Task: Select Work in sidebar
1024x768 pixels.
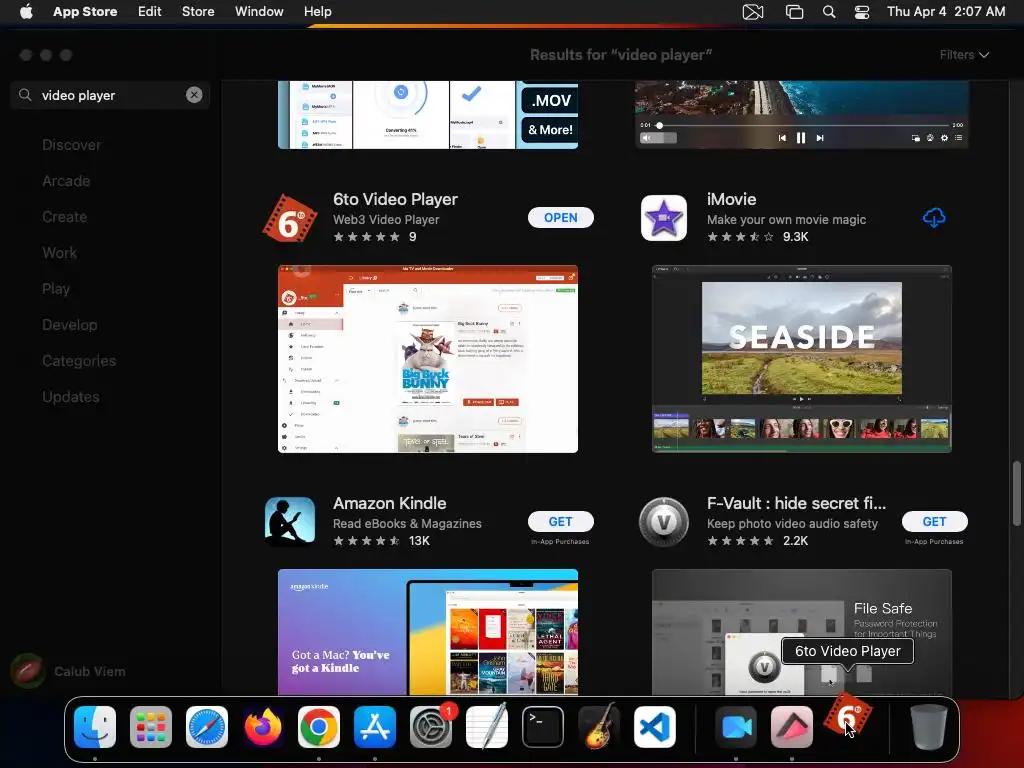Action: click(59, 253)
